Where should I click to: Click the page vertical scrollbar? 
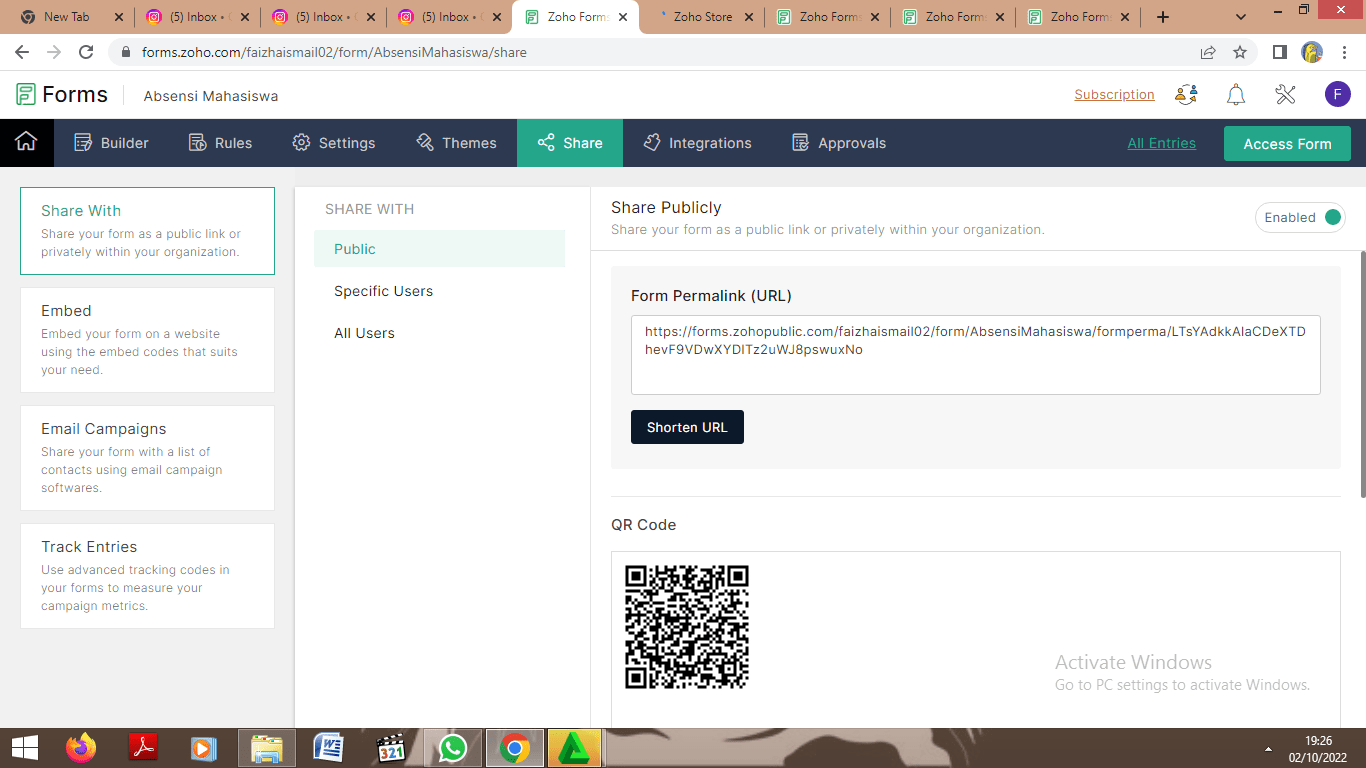1361,374
